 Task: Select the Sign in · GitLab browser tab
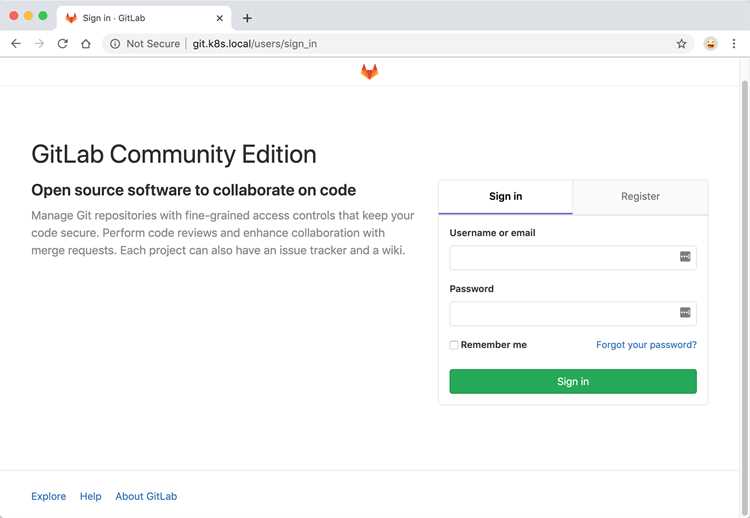click(x=143, y=18)
